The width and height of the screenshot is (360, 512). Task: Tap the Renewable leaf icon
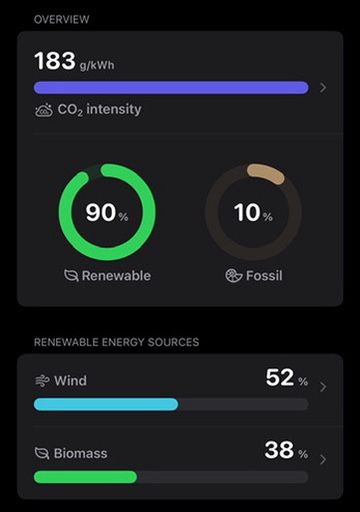coord(71,276)
